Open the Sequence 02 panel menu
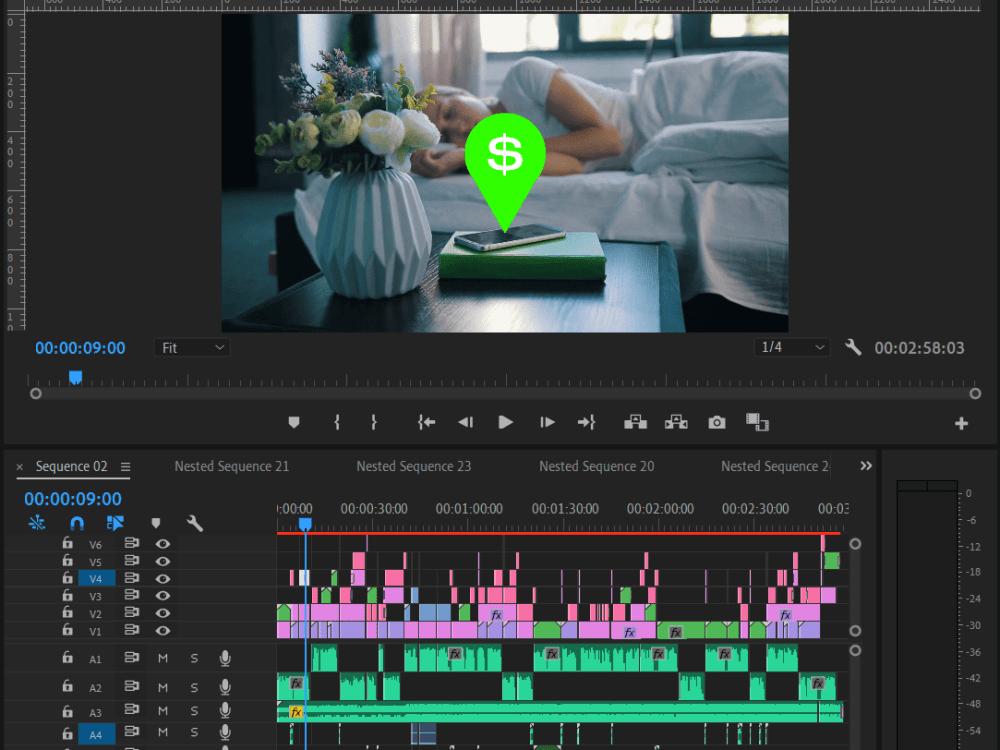 (126, 467)
